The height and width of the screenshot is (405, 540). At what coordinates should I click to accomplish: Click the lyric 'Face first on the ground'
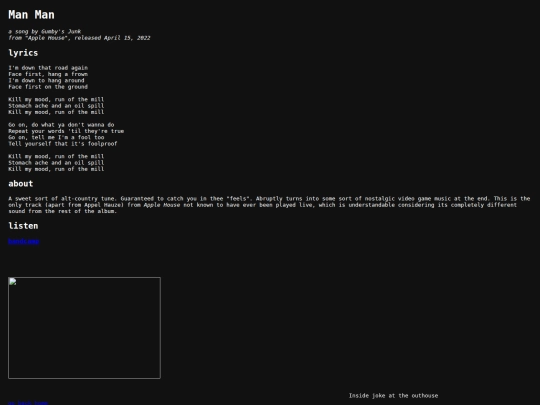[x=48, y=87]
